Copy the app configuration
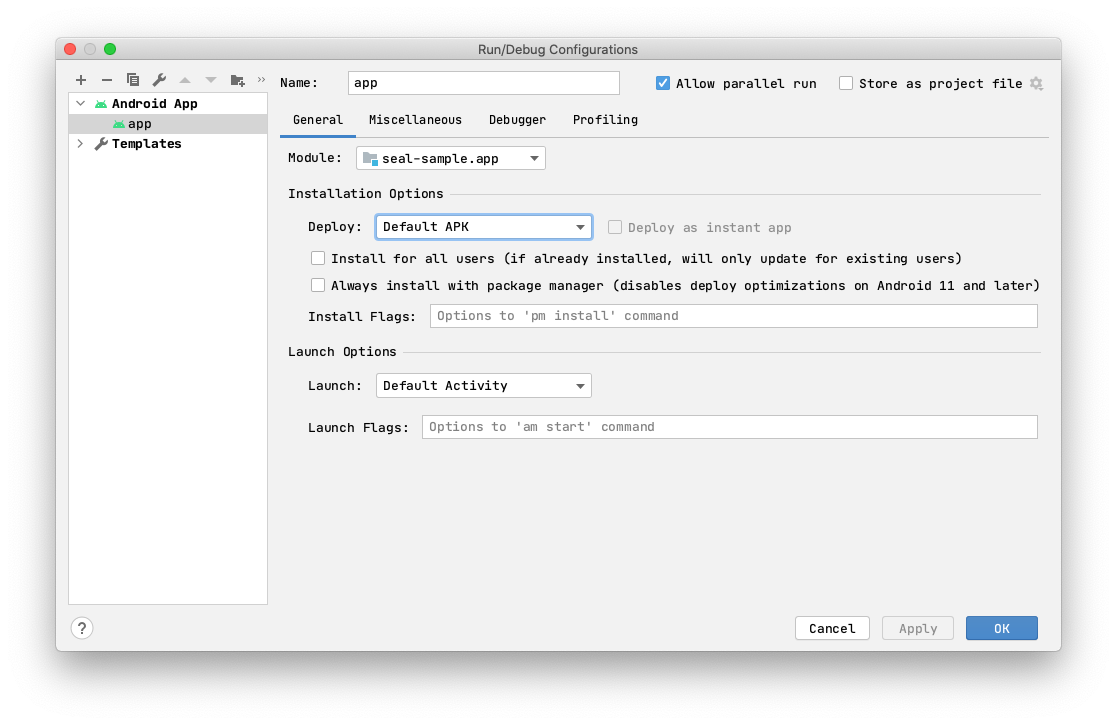This screenshot has width=1117, height=725. (133, 80)
